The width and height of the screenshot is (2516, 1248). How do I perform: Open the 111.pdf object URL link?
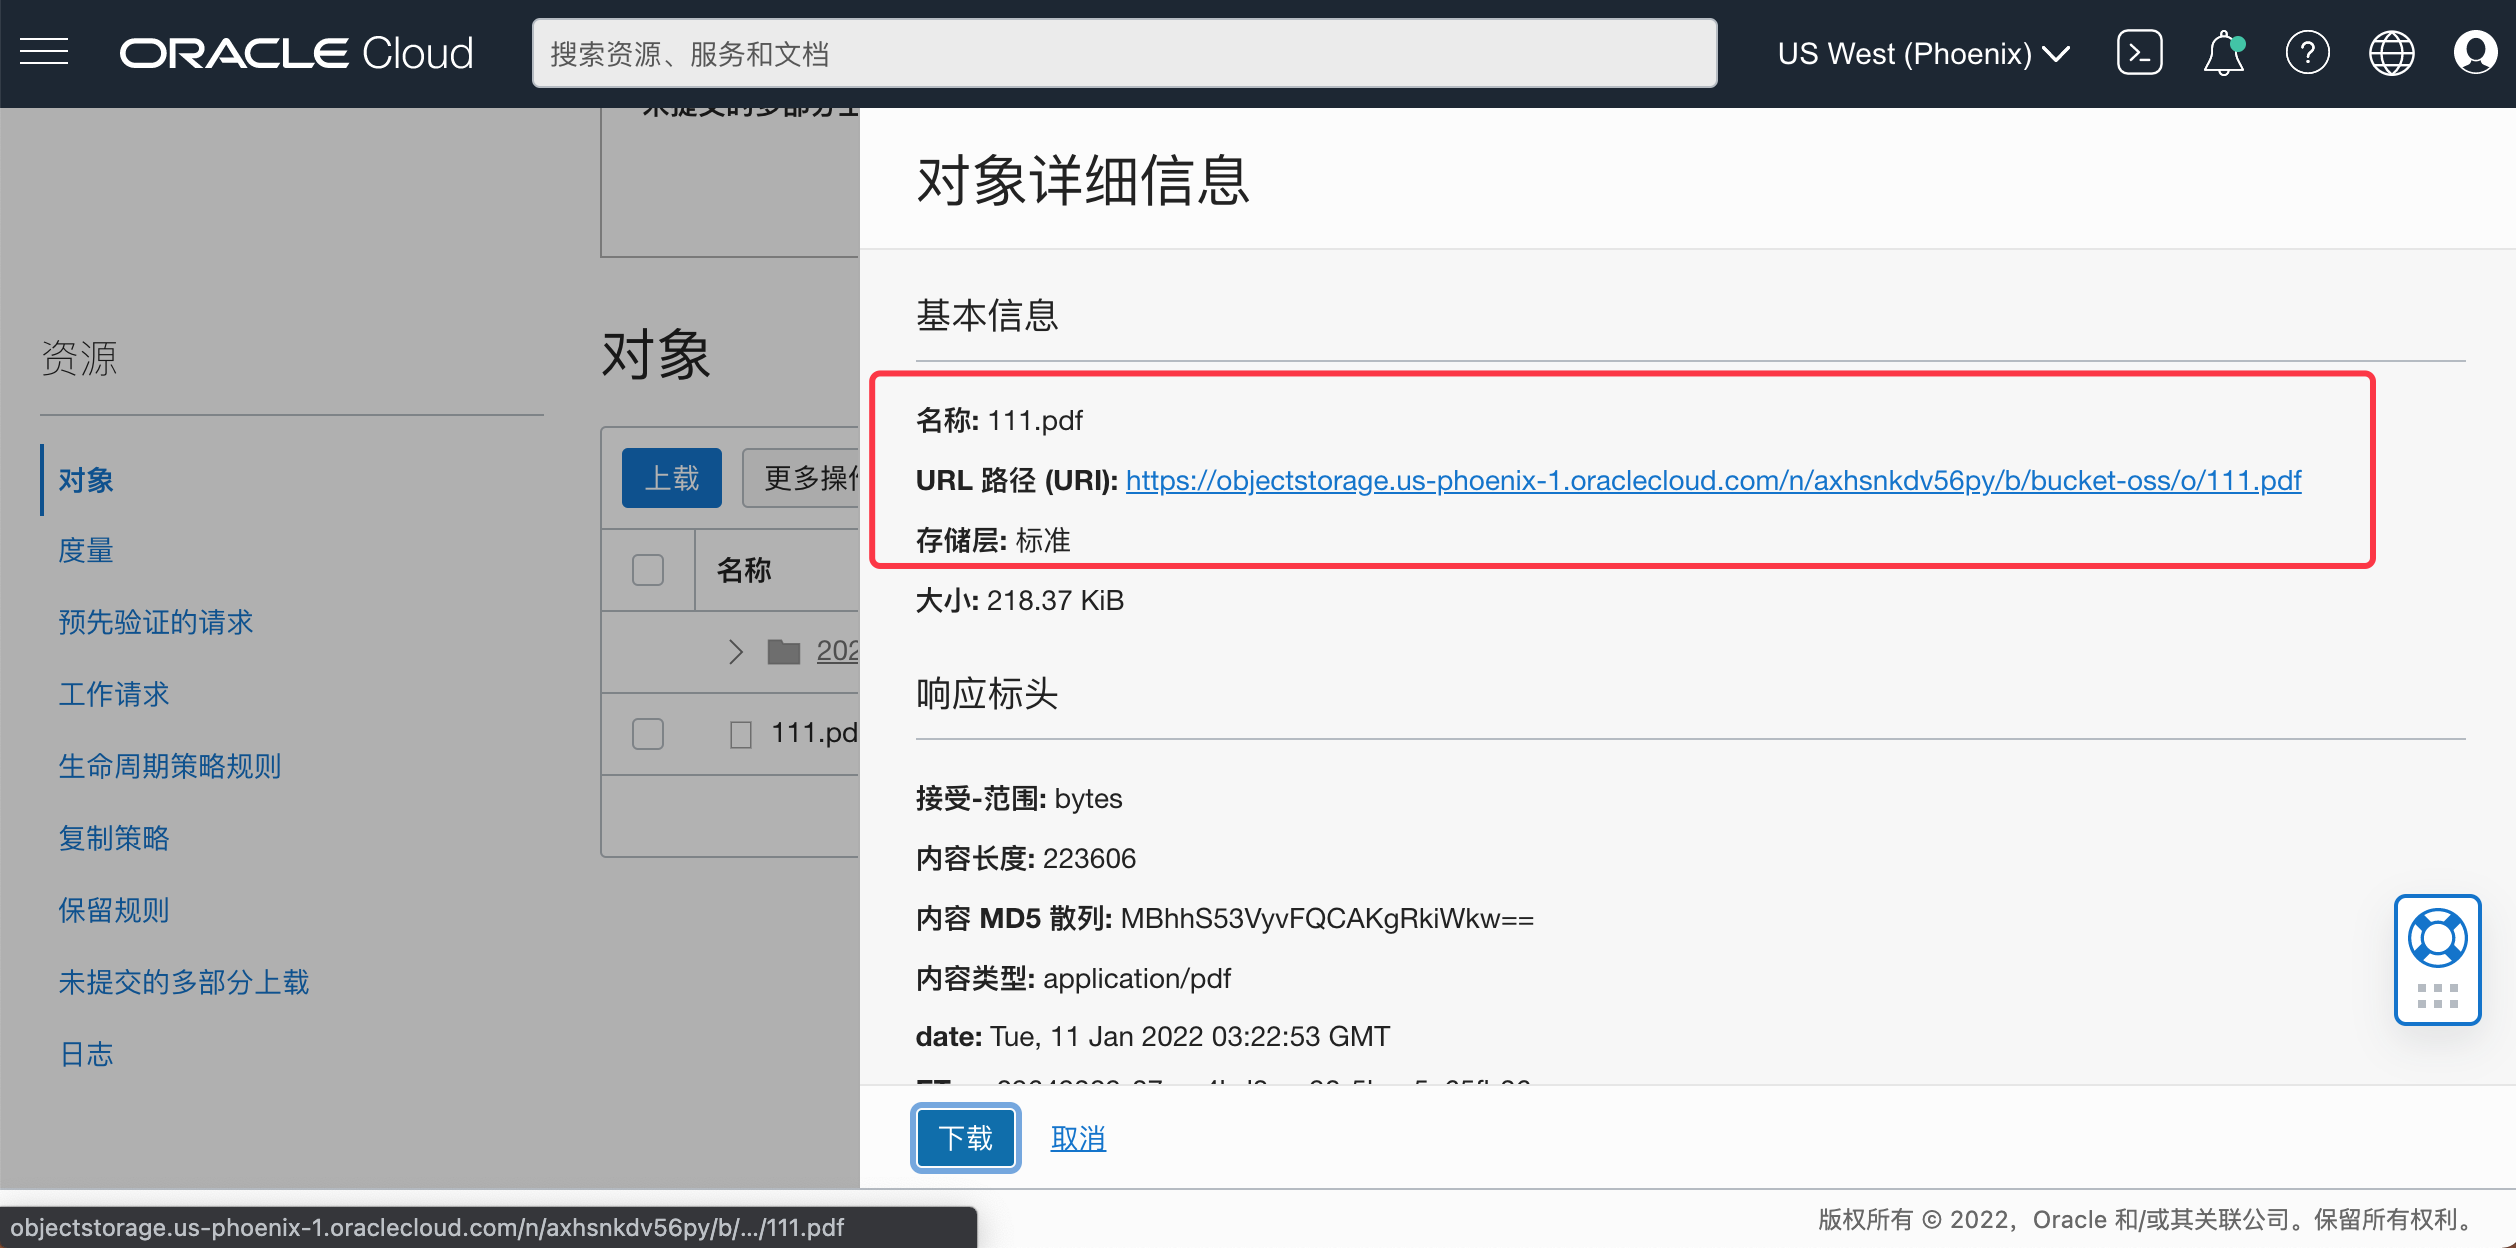click(x=1713, y=480)
